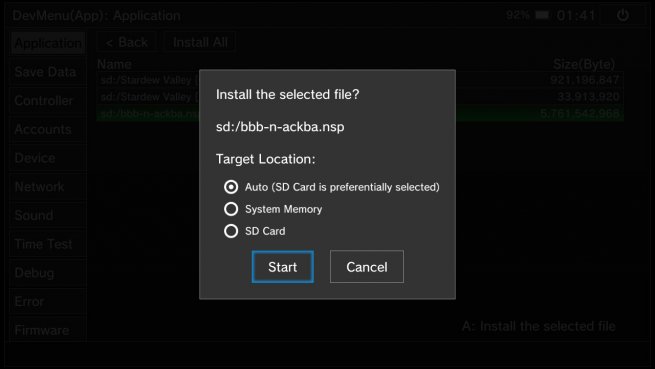The width and height of the screenshot is (655, 369).
Task: Go back with the Back button
Action: tap(127, 42)
